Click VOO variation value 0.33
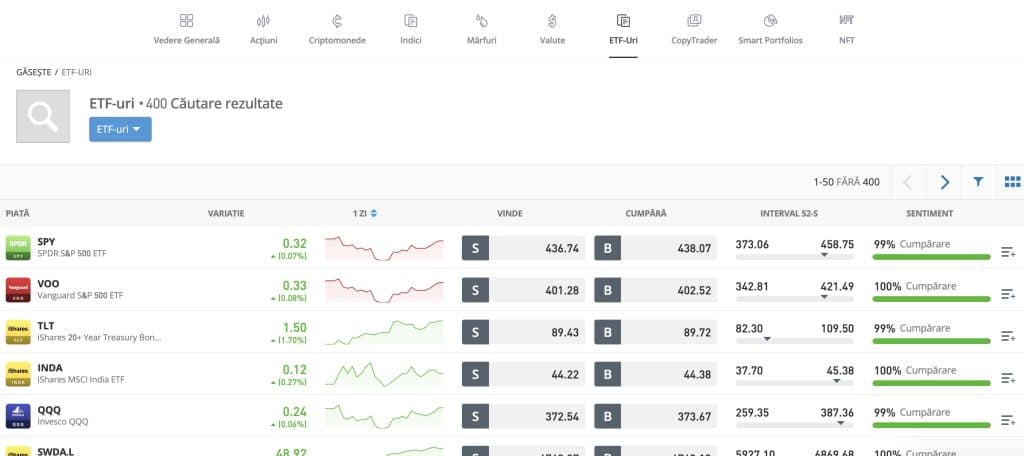This screenshot has width=1024, height=456. point(295,285)
